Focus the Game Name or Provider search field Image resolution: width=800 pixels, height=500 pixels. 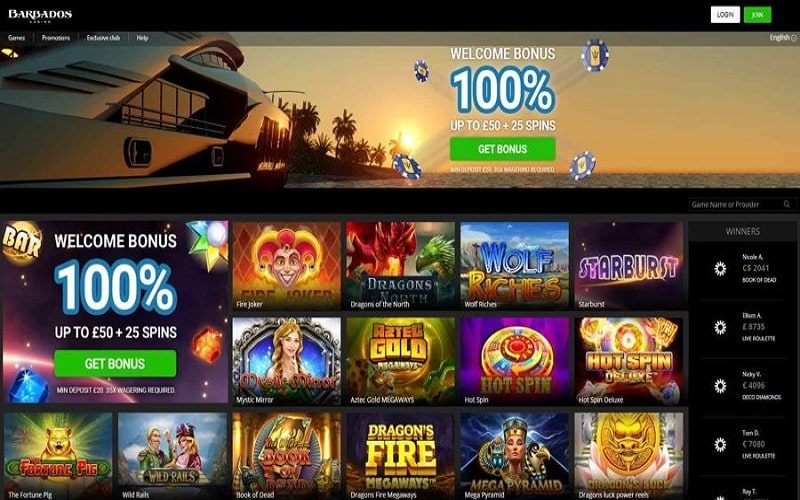(x=736, y=205)
